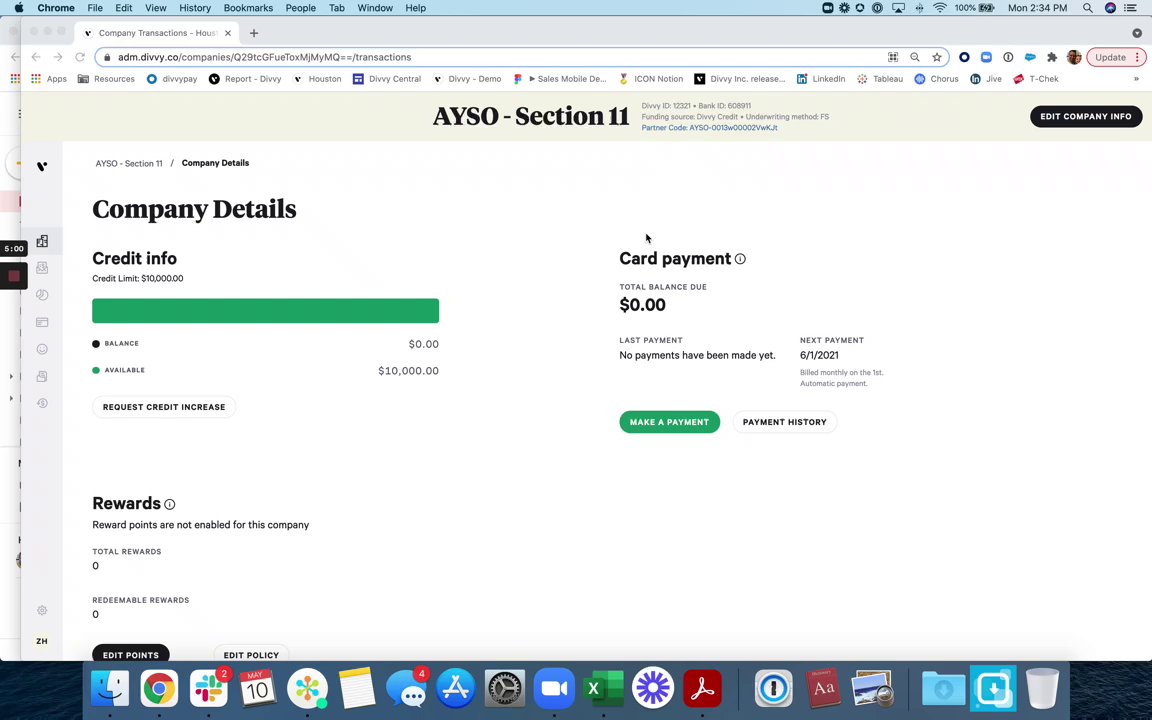The width and height of the screenshot is (1152, 720).
Task: Click the Rewards info icon
Action: point(169,504)
